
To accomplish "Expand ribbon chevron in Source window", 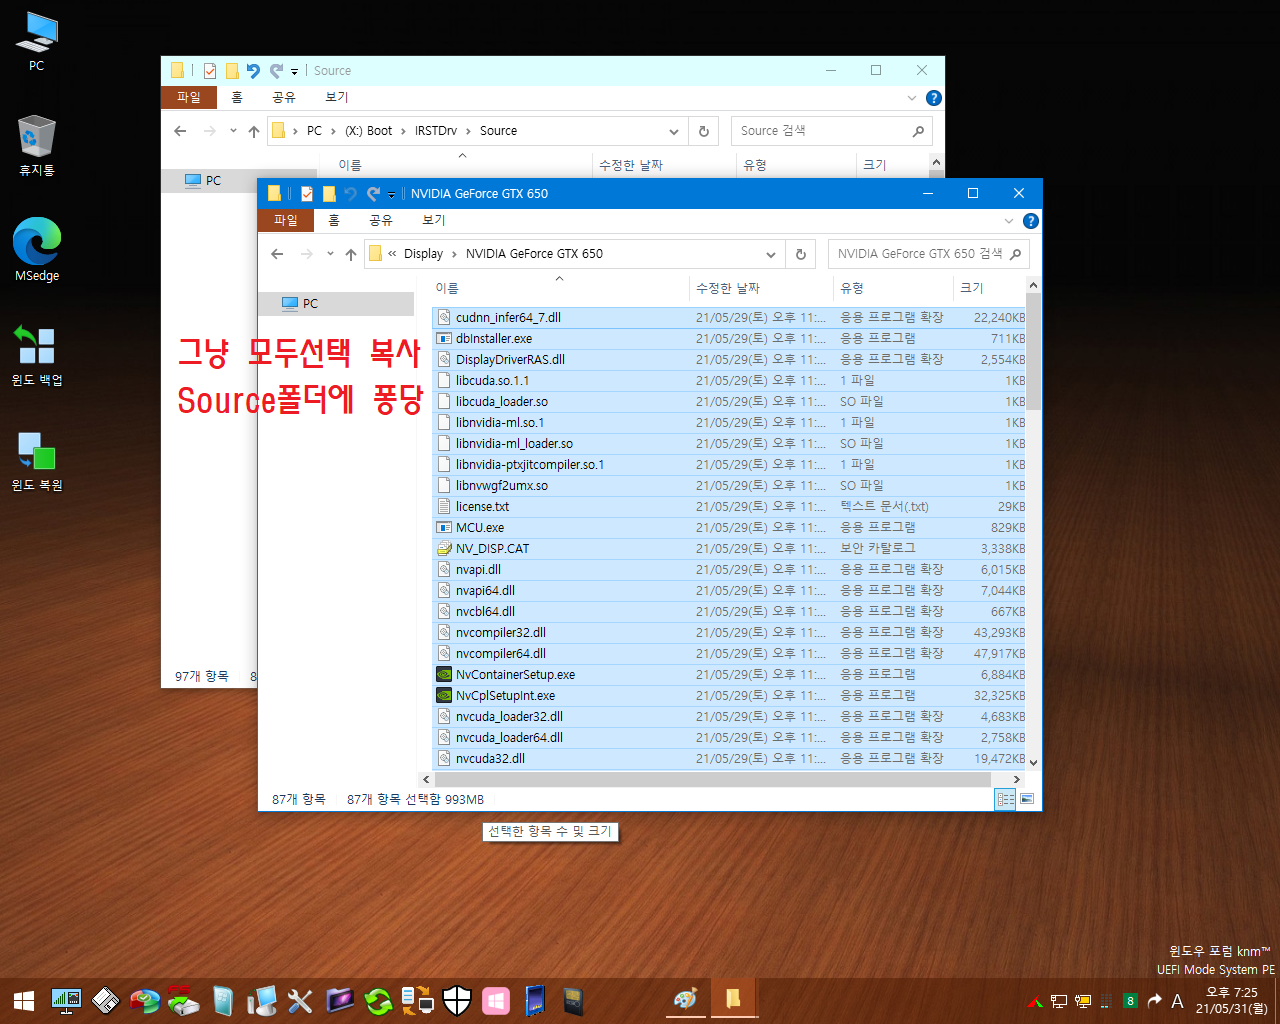I will 911,98.
